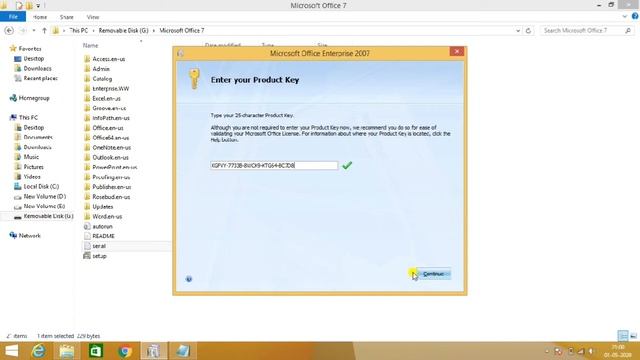Click the Quick Access Toolbar dropdown arrow
The height and width of the screenshot is (360, 640).
[38, 6]
